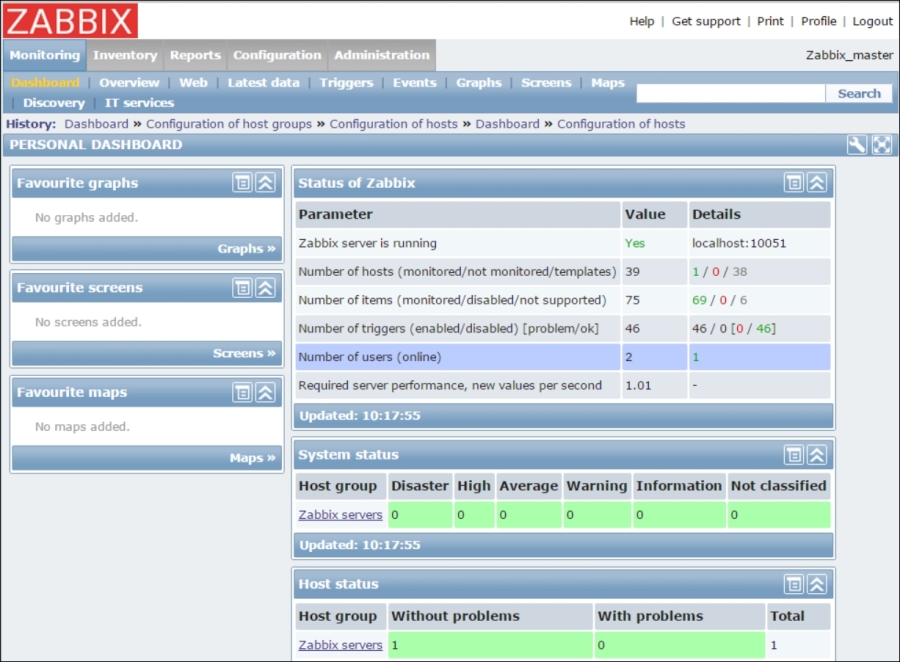Open Zabbix servers link in Host status
Screen dimensions: 900x662
340,645
